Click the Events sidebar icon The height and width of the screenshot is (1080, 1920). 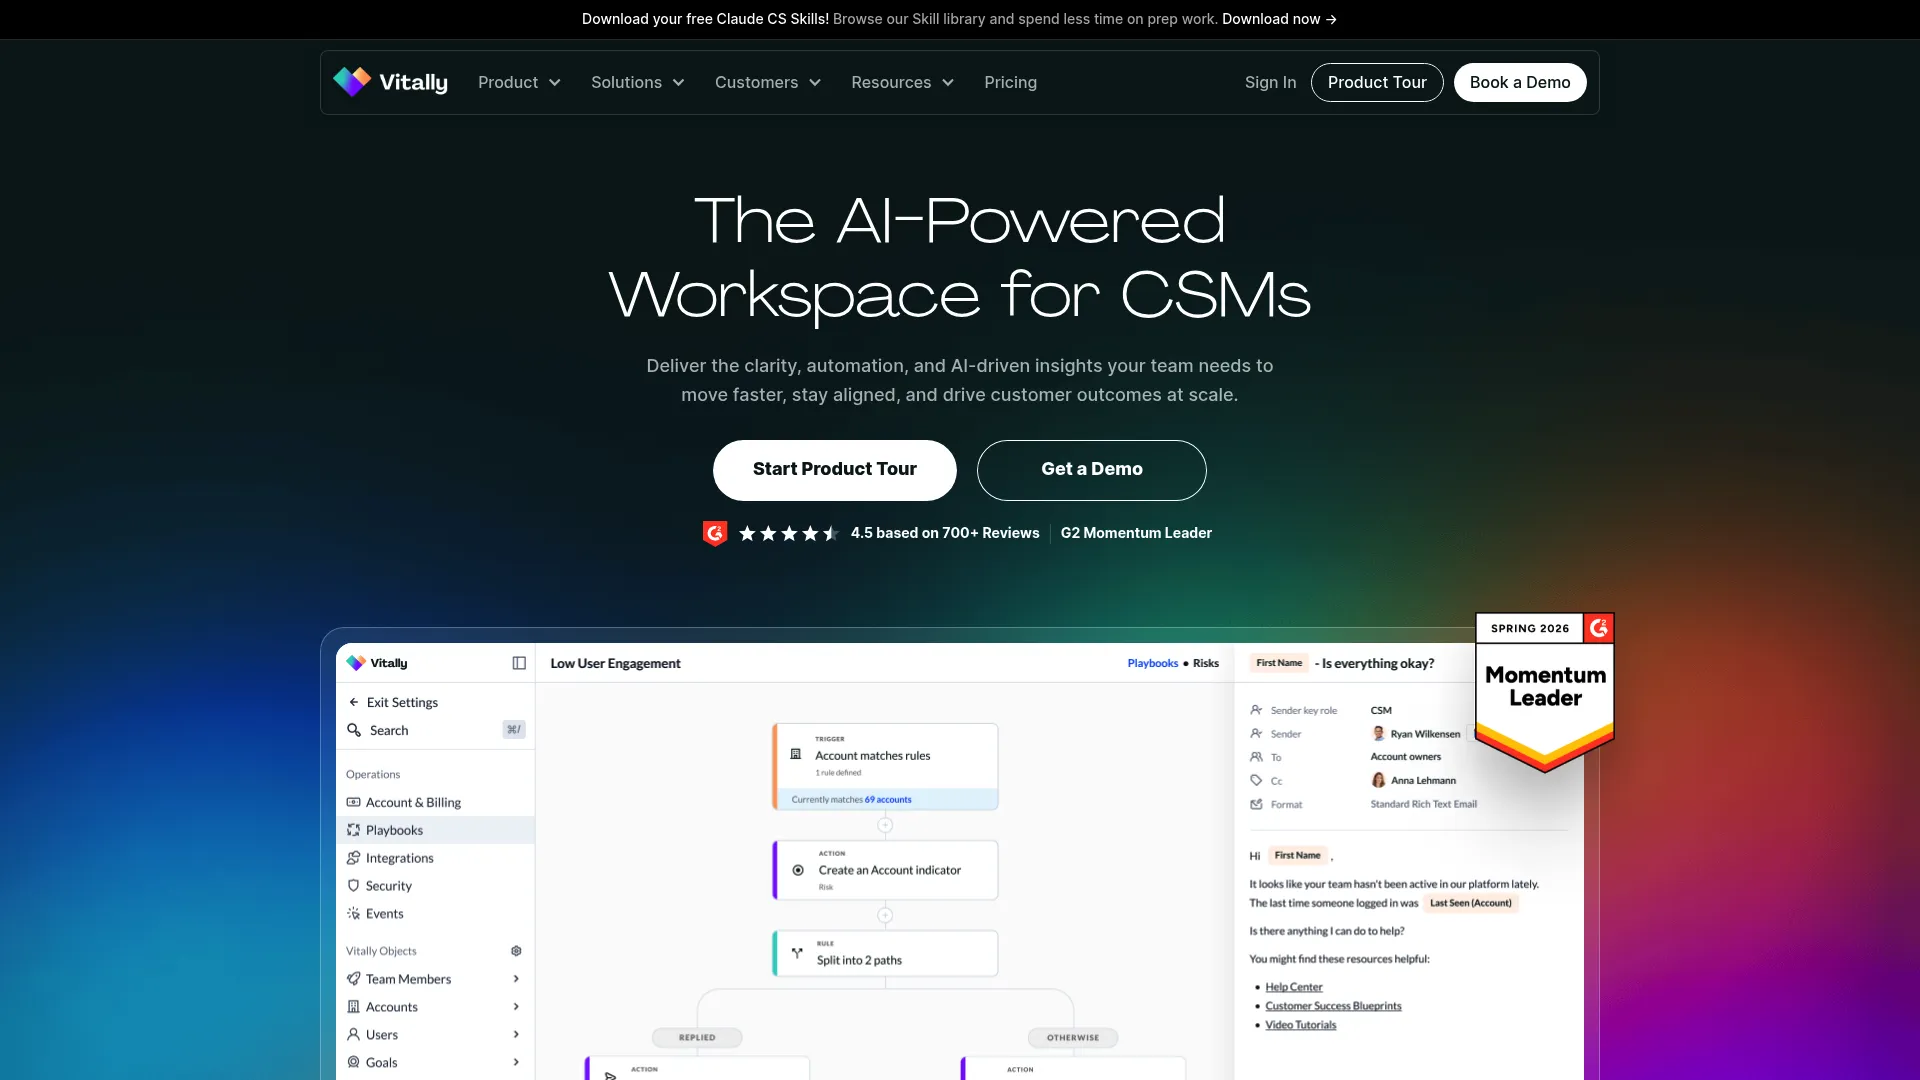[353, 913]
